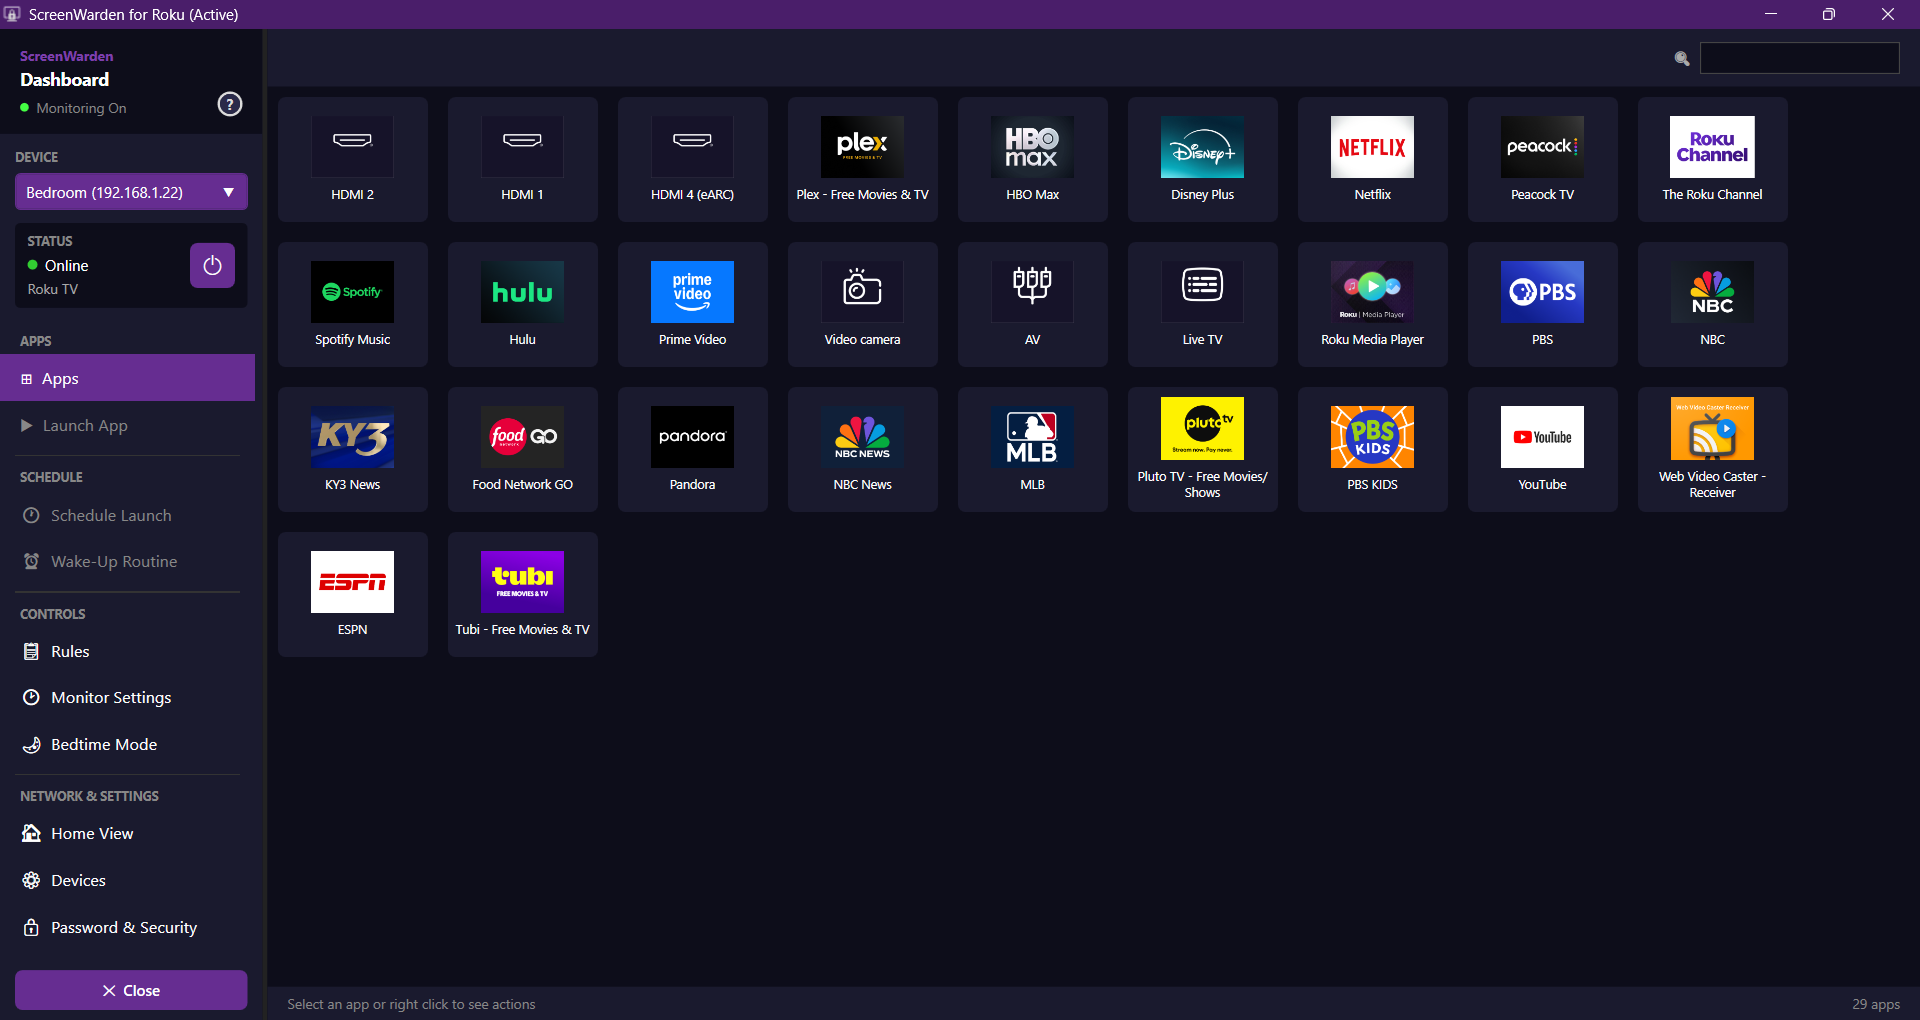The image size is (1920, 1020).
Task: Select Spotify Music tile
Action: coord(352,305)
